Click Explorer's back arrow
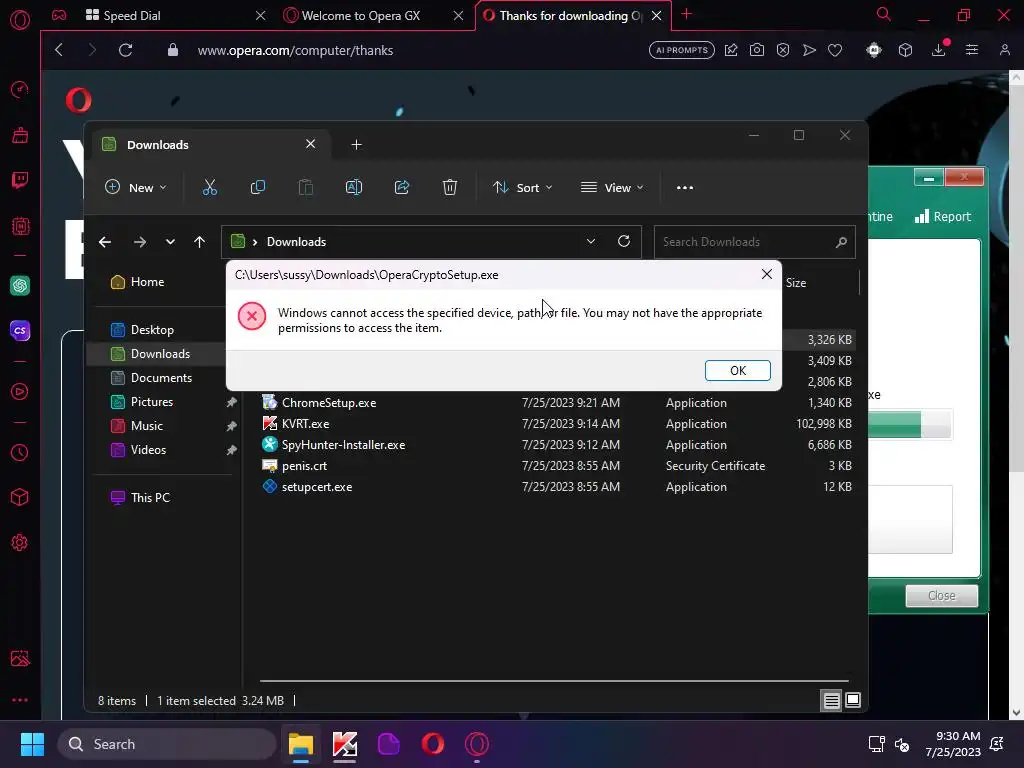The width and height of the screenshot is (1024, 768). pyautogui.click(x=105, y=242)
